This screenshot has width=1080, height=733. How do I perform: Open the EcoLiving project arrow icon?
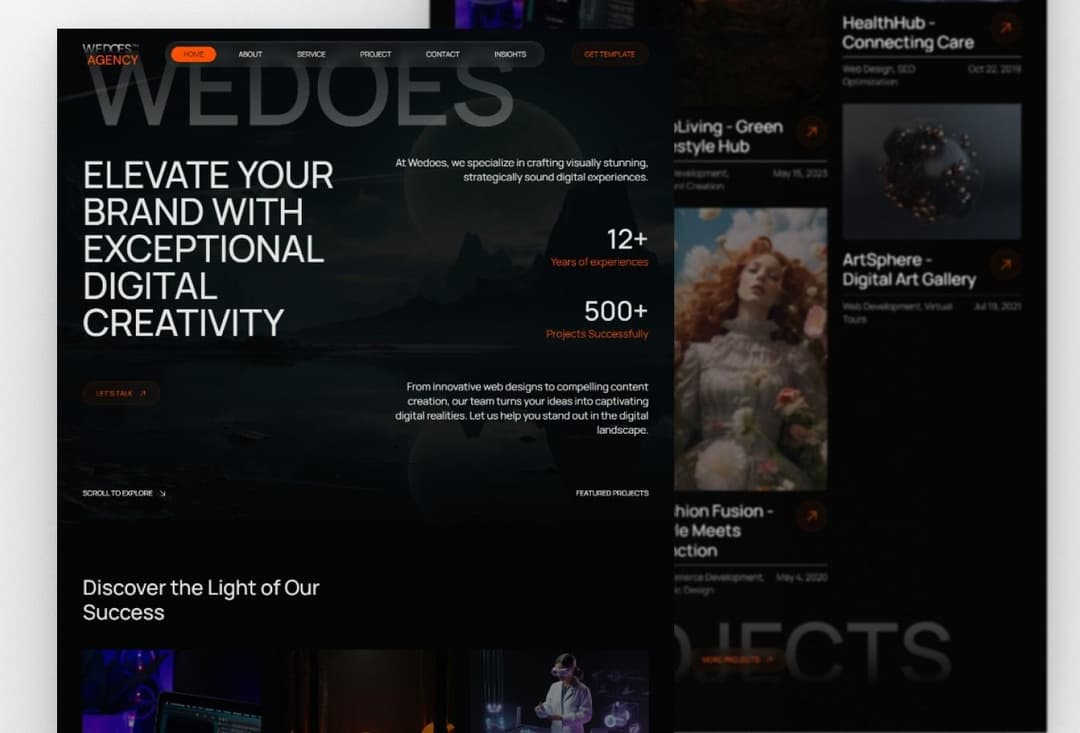point(811,132)
